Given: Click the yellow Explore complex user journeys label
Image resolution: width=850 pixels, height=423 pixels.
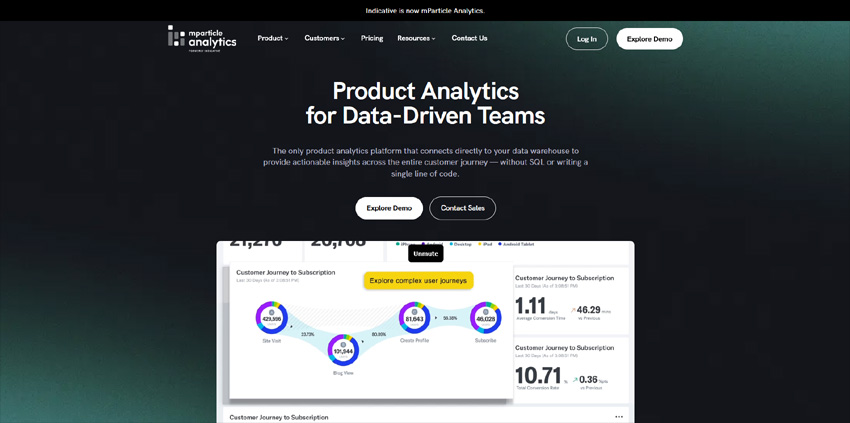Looking at the screenshot, I should point(418,280).
